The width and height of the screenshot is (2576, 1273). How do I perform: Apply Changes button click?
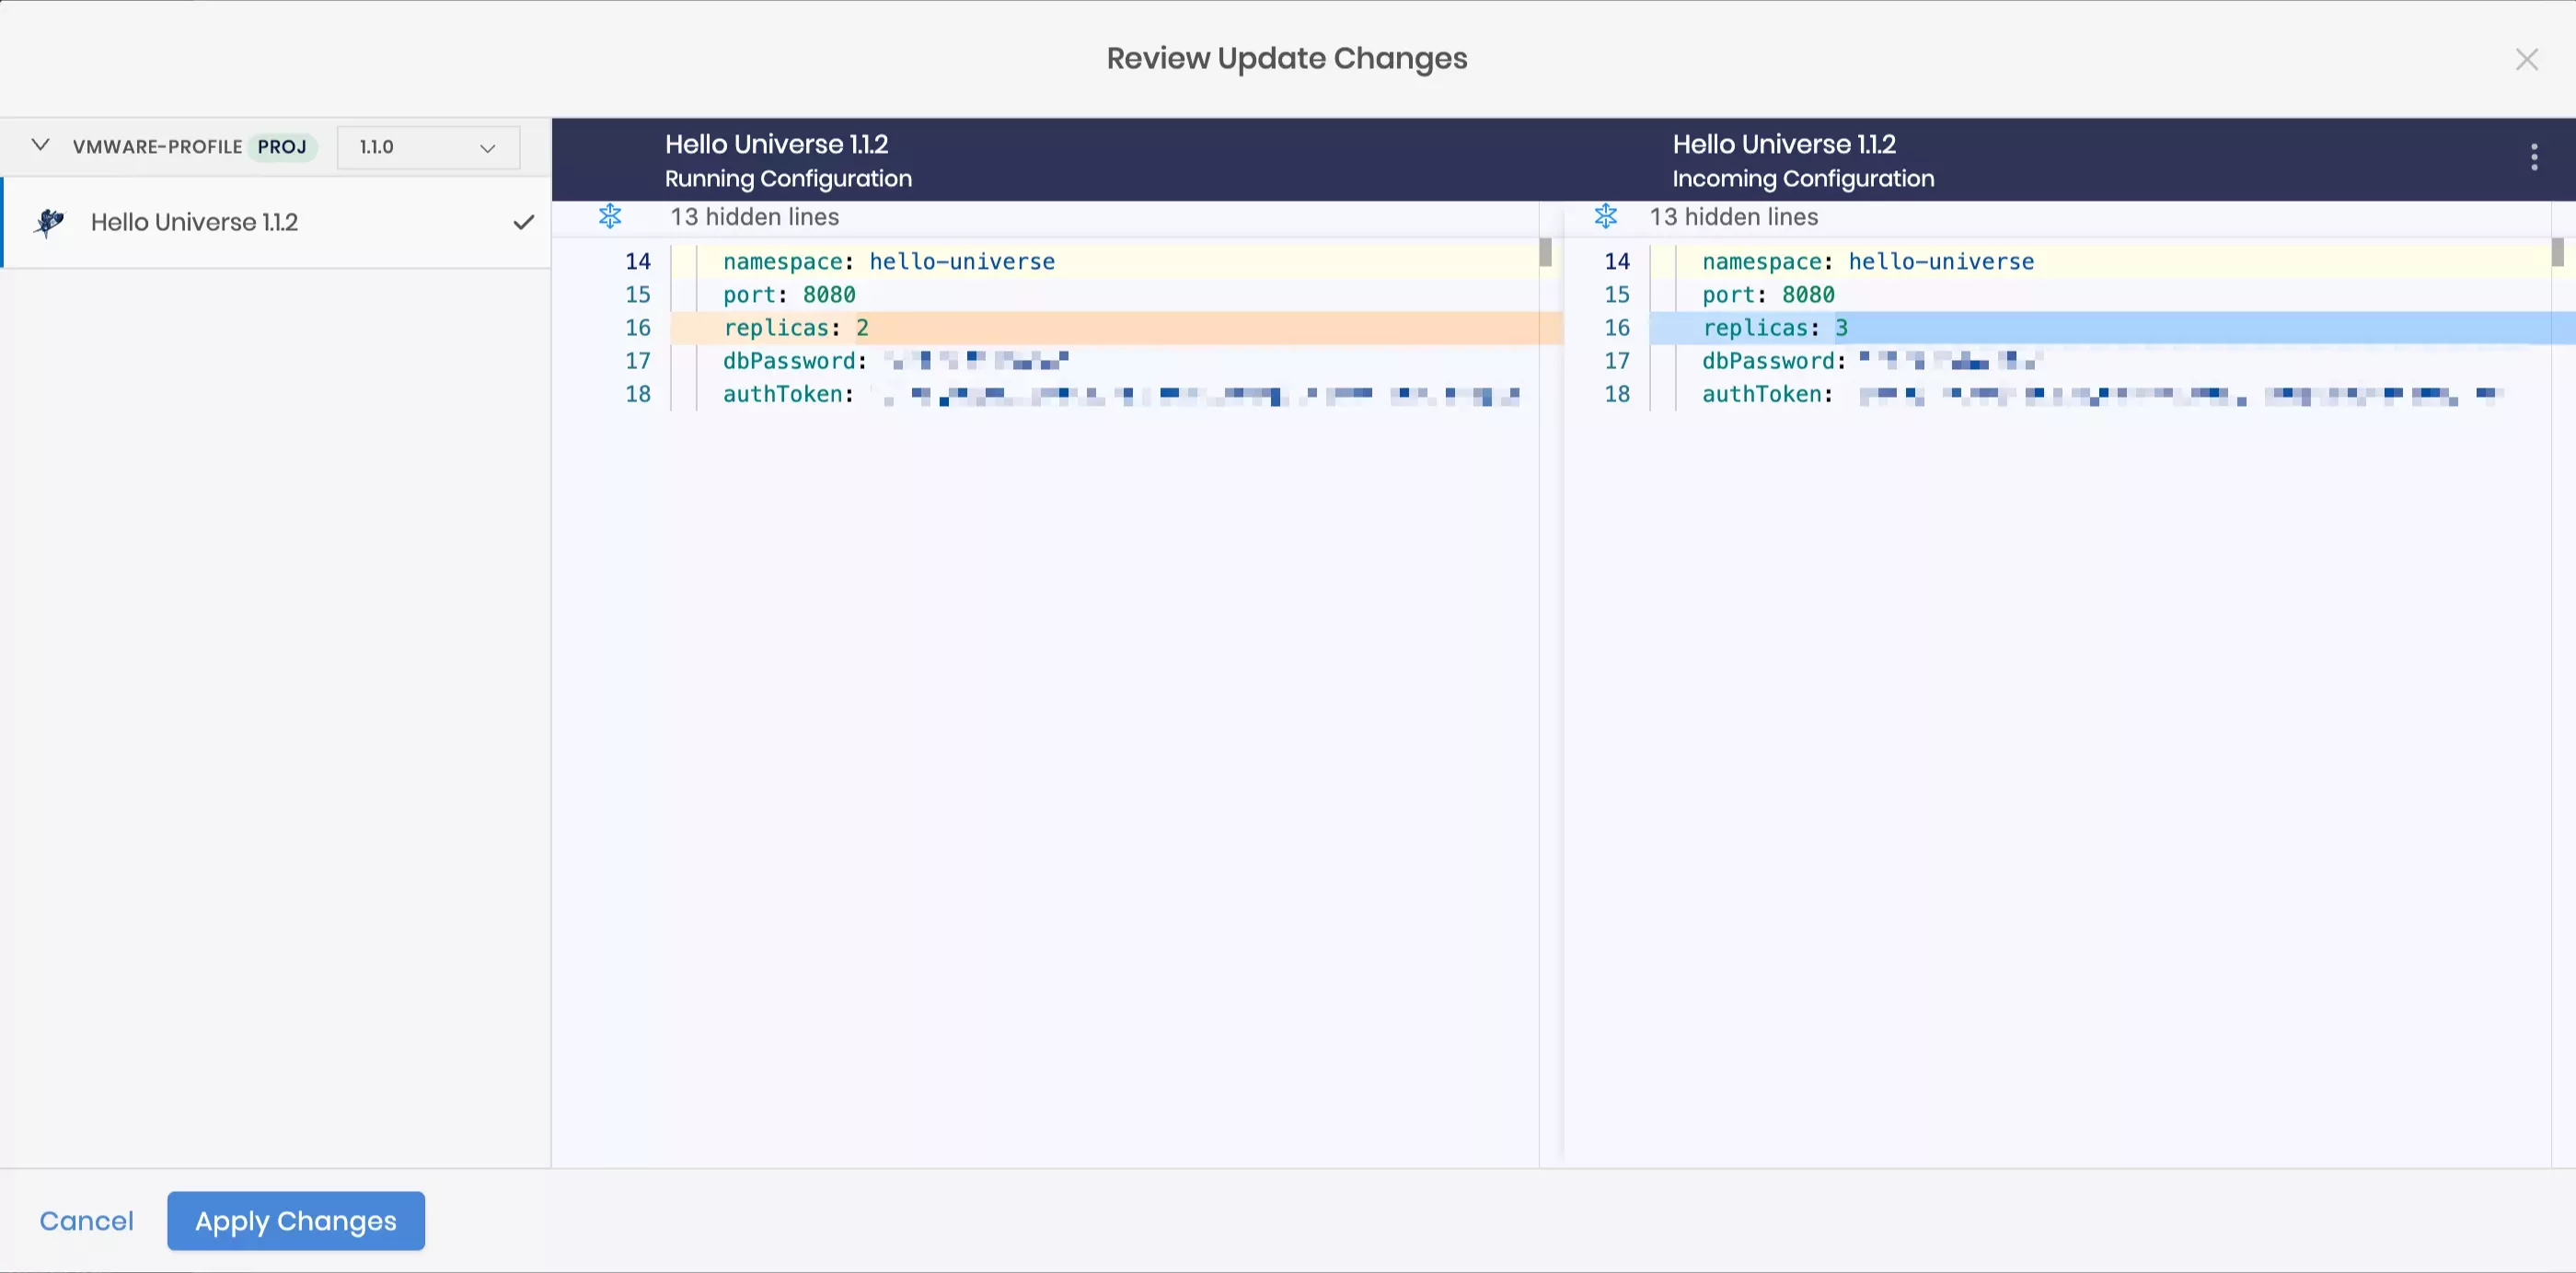pyautogui.click(x=296, y=1221)
